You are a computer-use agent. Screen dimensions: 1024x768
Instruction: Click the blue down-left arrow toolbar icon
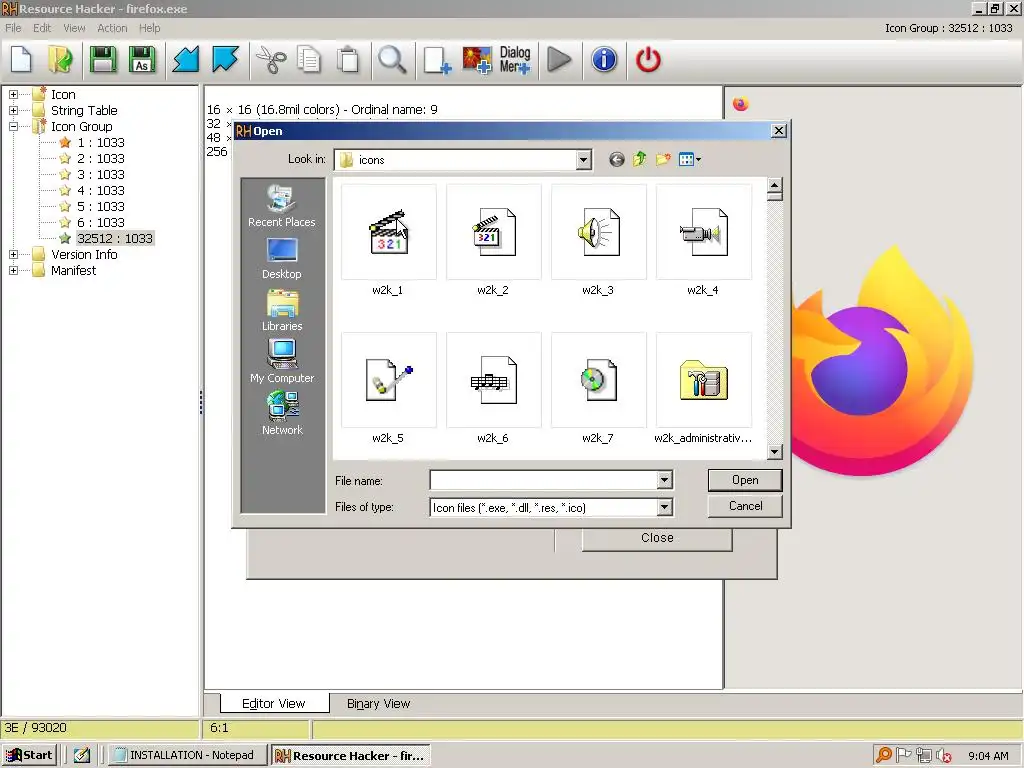(186, 59)
